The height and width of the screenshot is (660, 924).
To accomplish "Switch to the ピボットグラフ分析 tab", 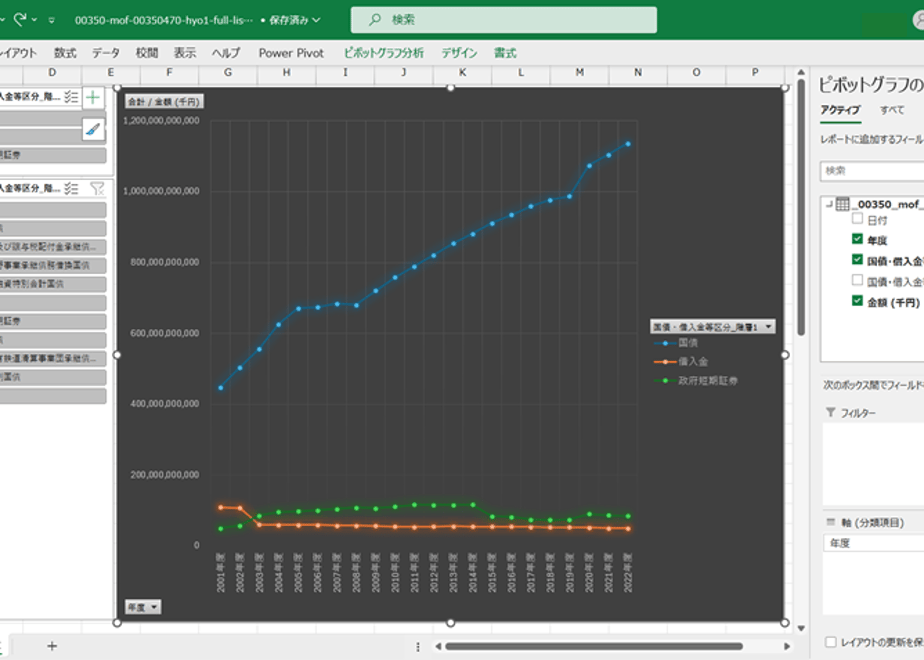I will coord(384,53).
